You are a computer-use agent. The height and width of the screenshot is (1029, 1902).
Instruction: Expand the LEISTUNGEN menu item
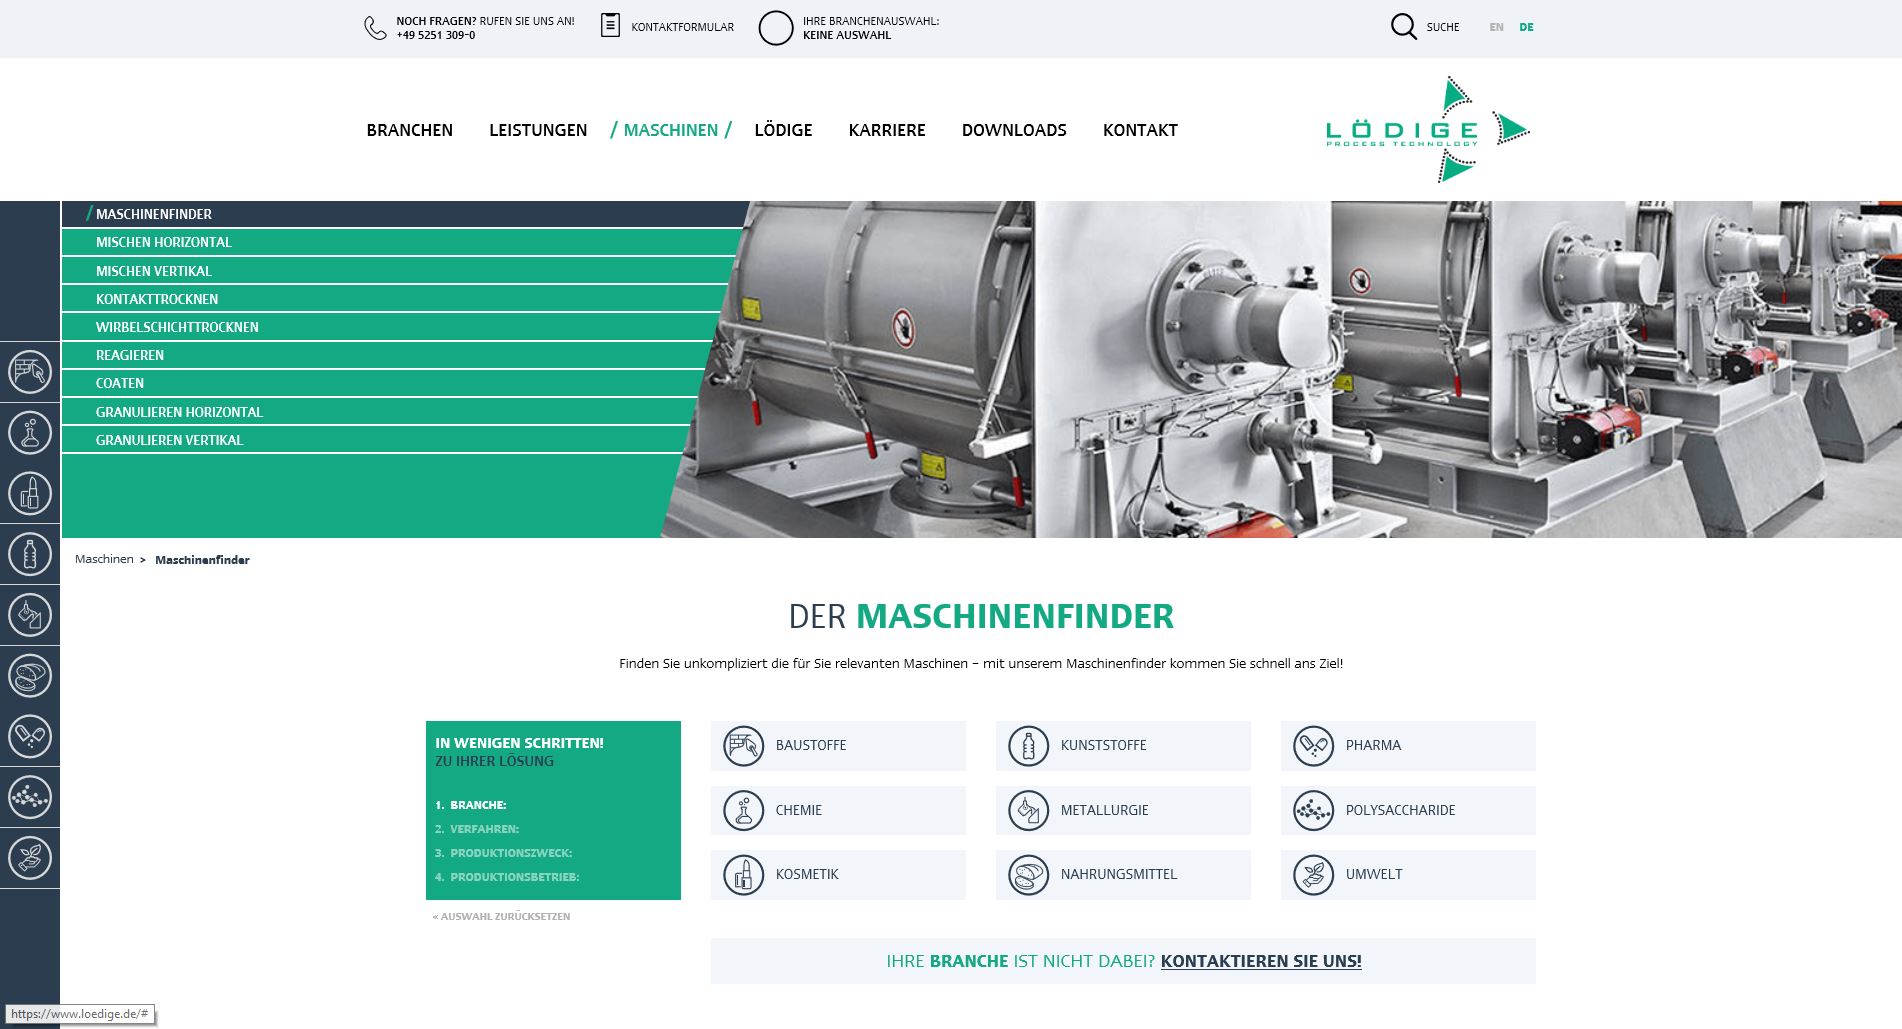[537, 130]
